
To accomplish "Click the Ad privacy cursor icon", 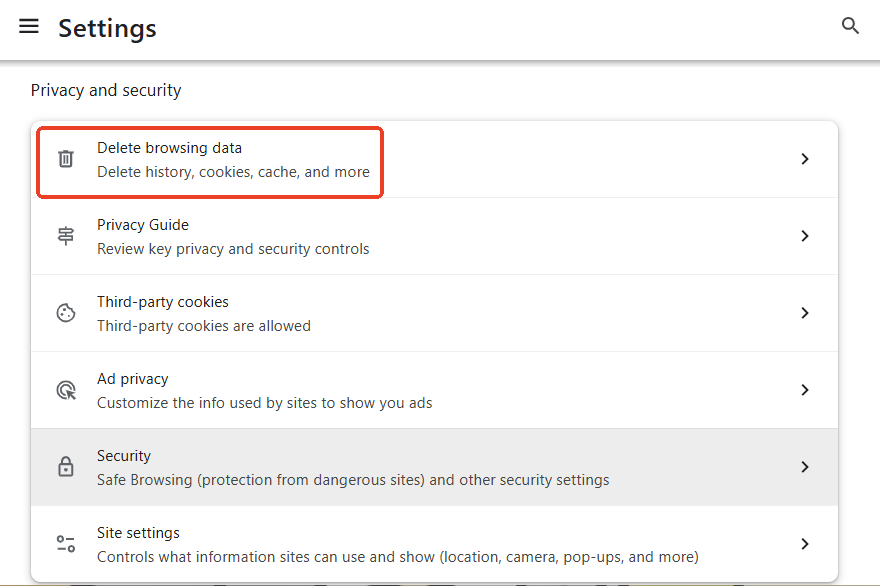I will click(x=65, y=389).
